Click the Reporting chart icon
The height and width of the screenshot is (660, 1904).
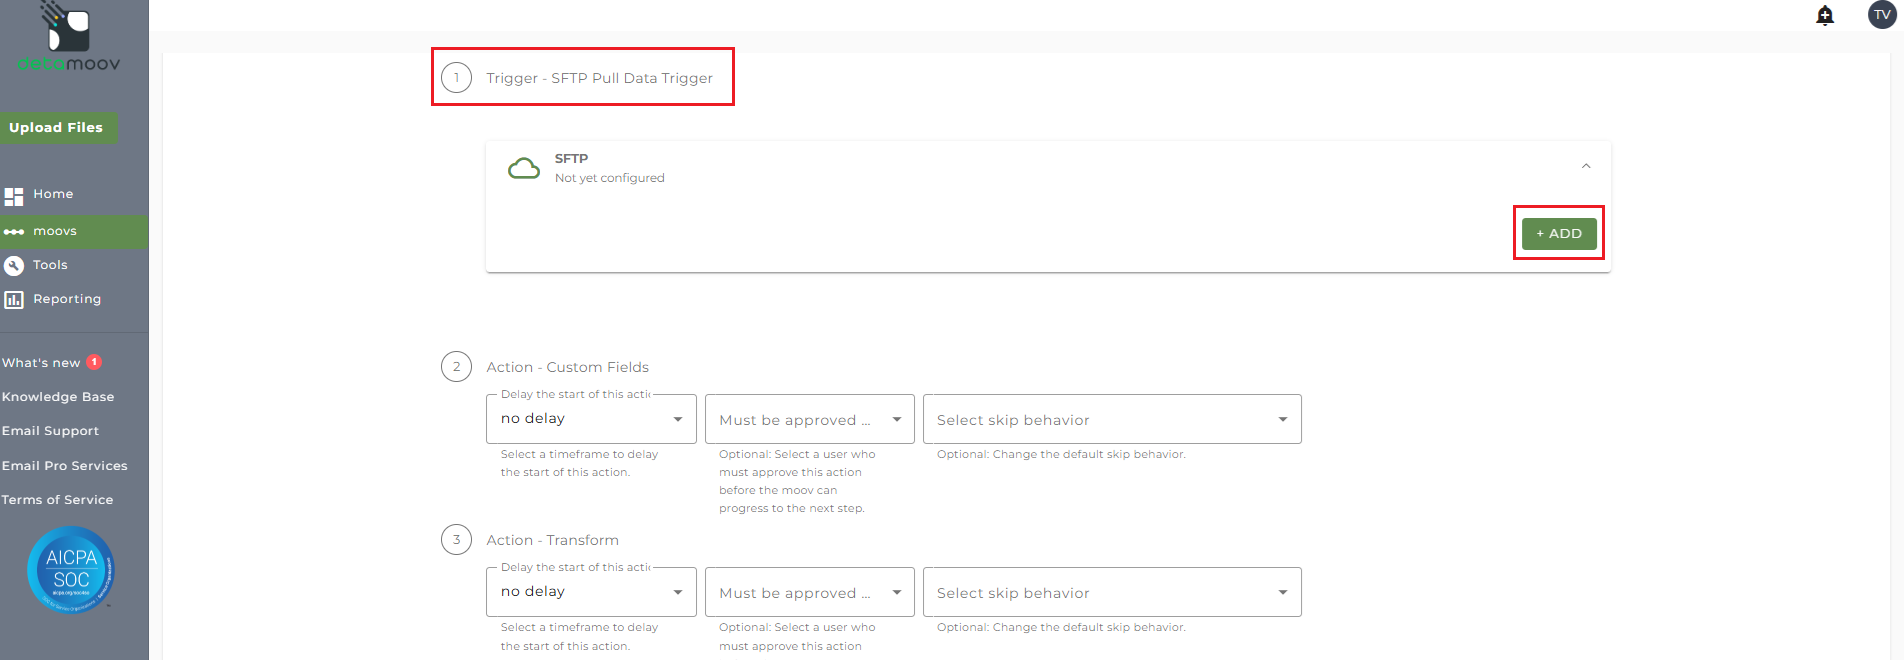[14, 300]
